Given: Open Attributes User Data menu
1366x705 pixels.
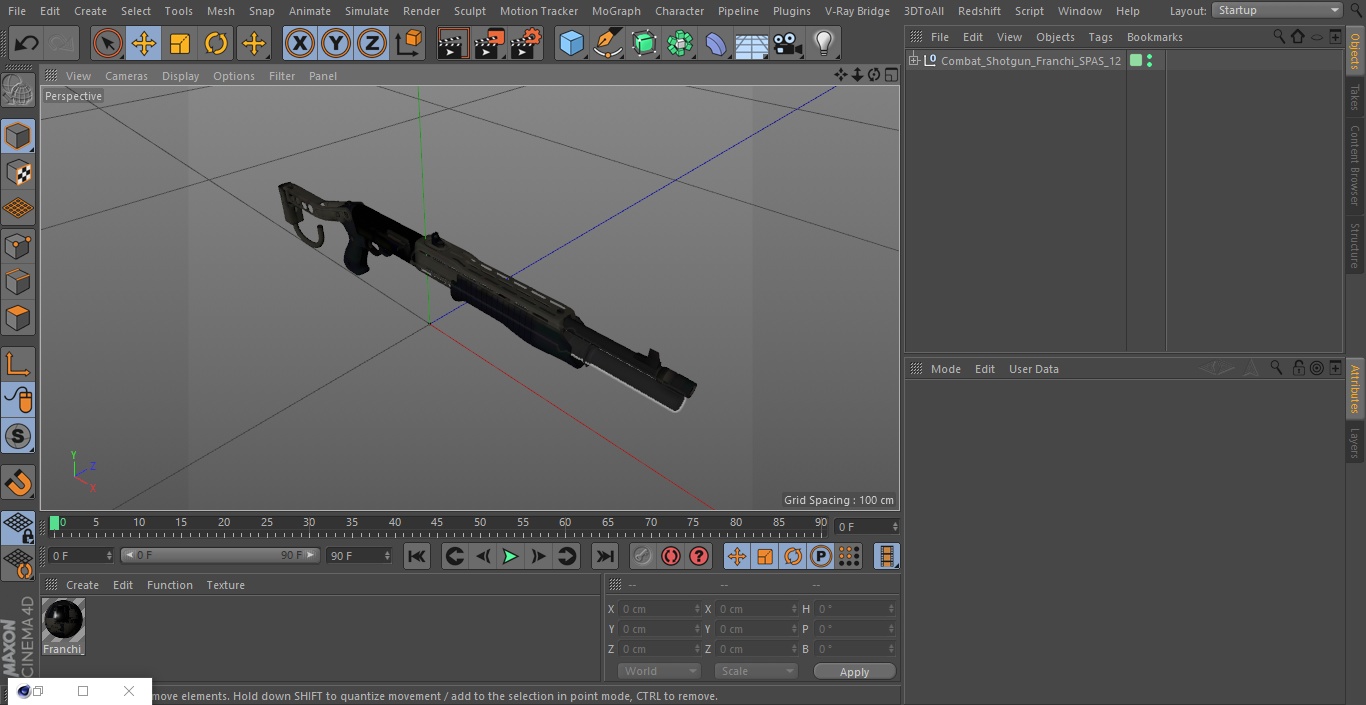Looking at the screenshot, I should (x=1033, y=369).
